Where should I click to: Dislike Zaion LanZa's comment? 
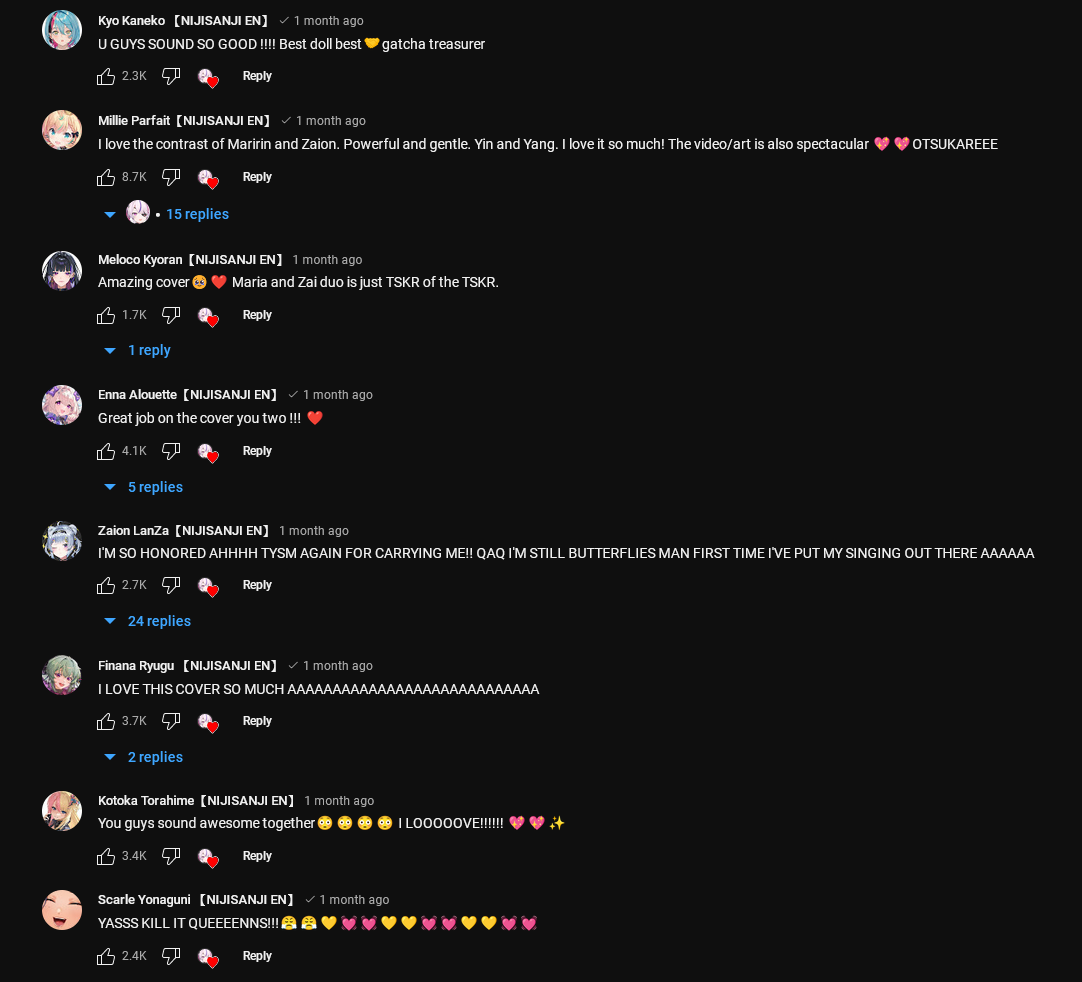(x=171, y=585)
